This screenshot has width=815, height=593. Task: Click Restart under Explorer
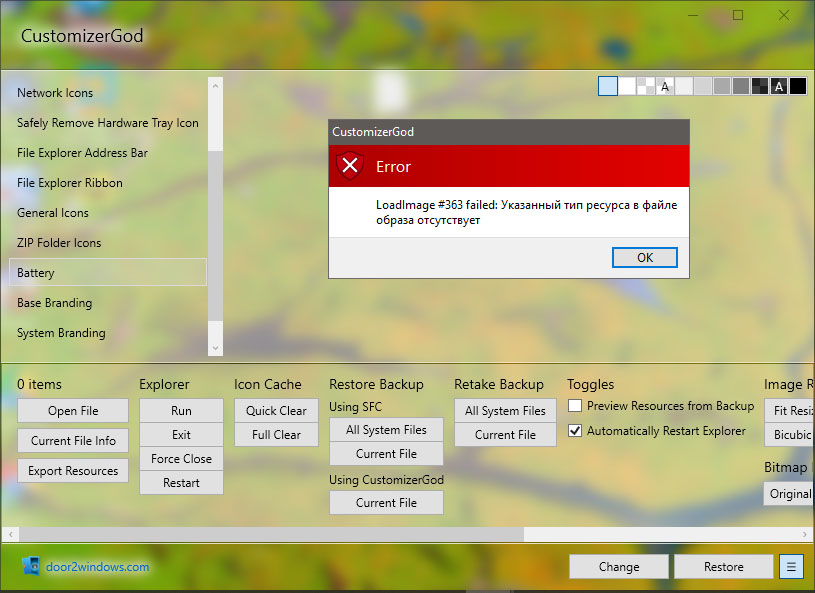[x=181, y=482]
